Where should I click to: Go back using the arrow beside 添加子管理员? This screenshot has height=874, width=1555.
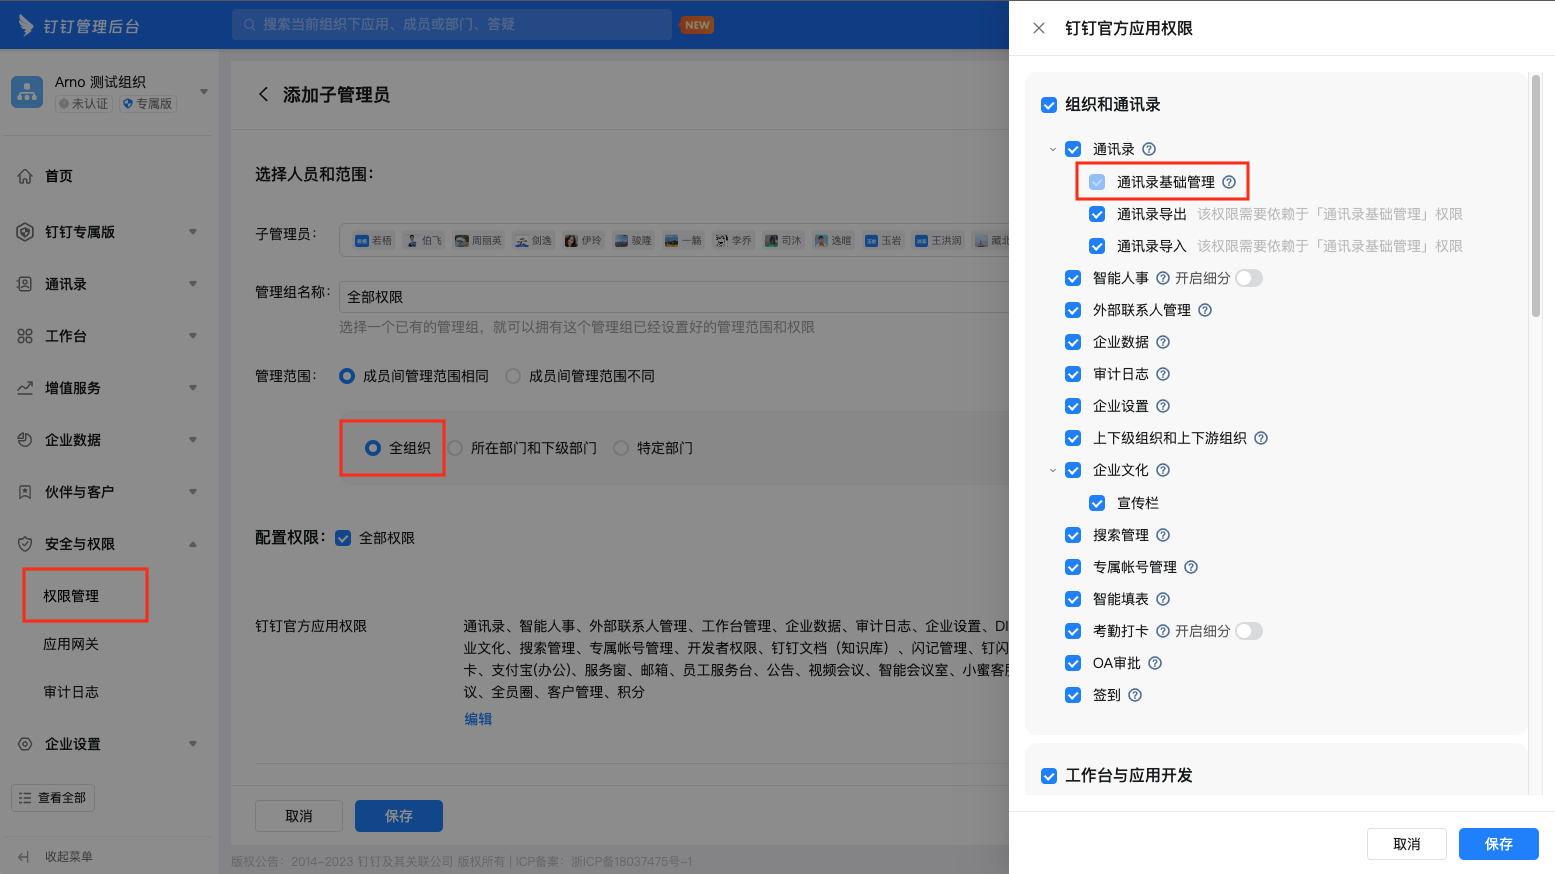(263, 94)
